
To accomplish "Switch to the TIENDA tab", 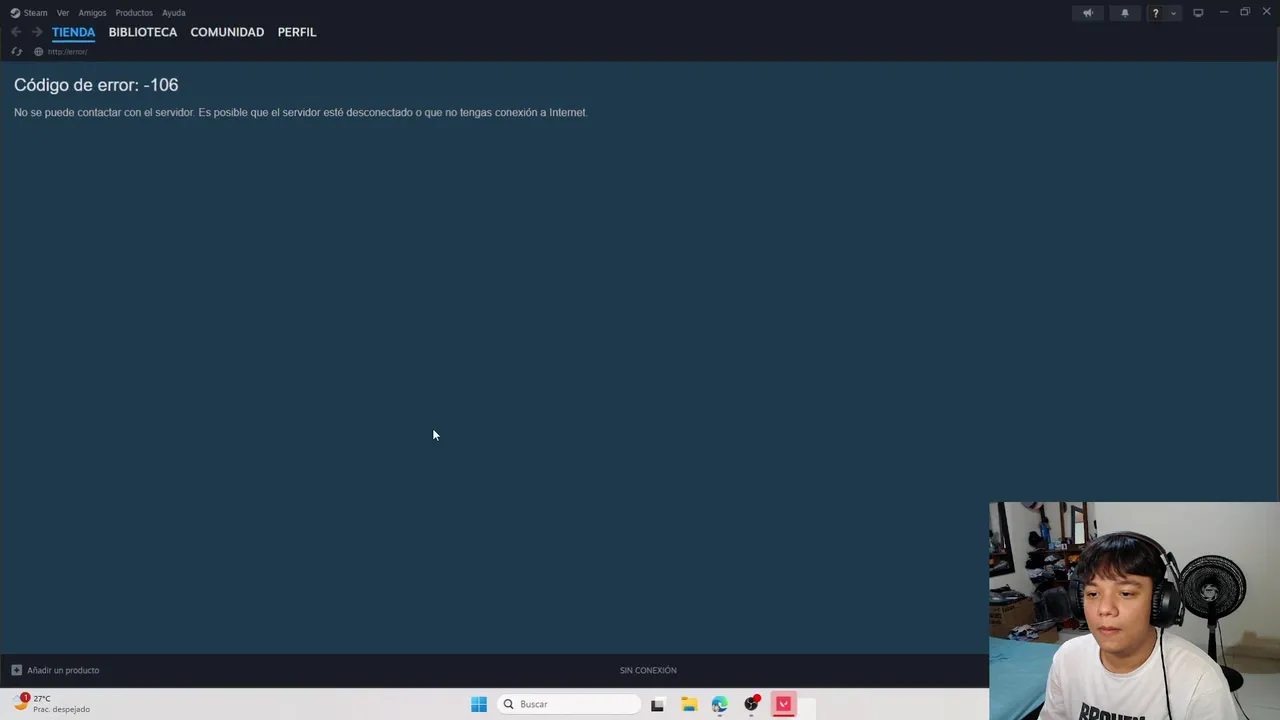I will [x=73, y=32].
